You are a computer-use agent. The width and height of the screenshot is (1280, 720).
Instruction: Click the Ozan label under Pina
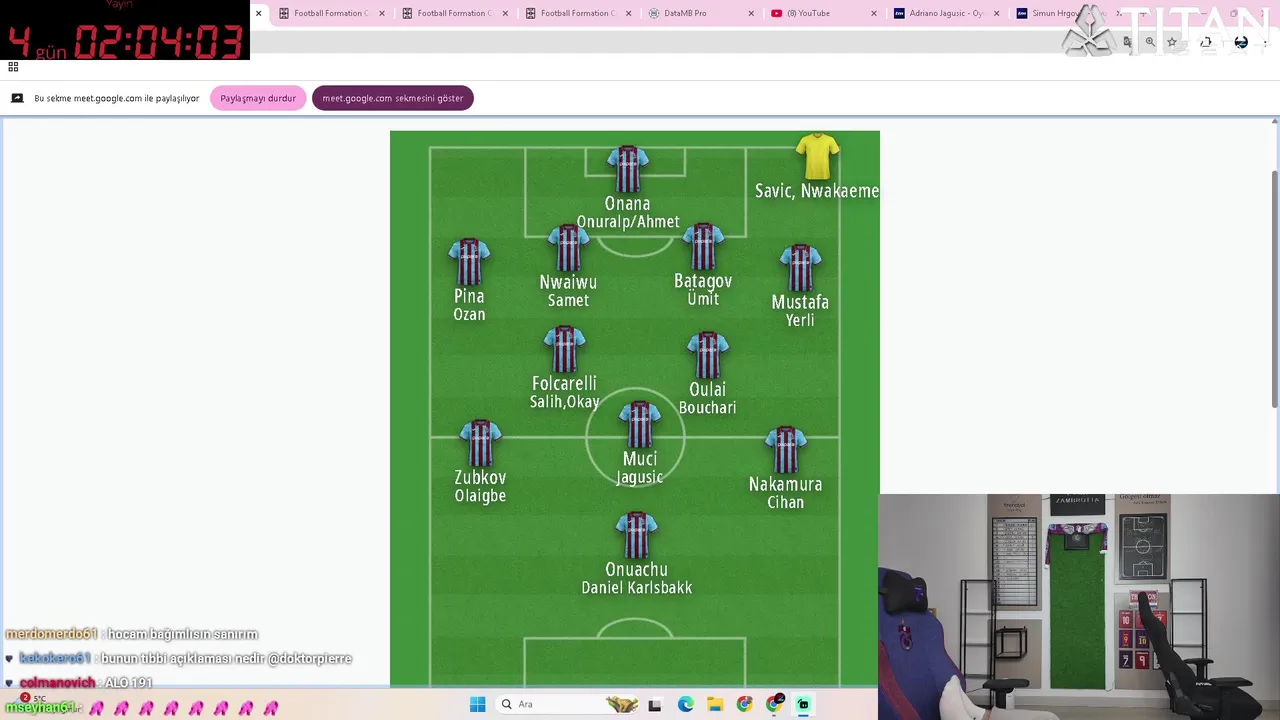(469, 314)
